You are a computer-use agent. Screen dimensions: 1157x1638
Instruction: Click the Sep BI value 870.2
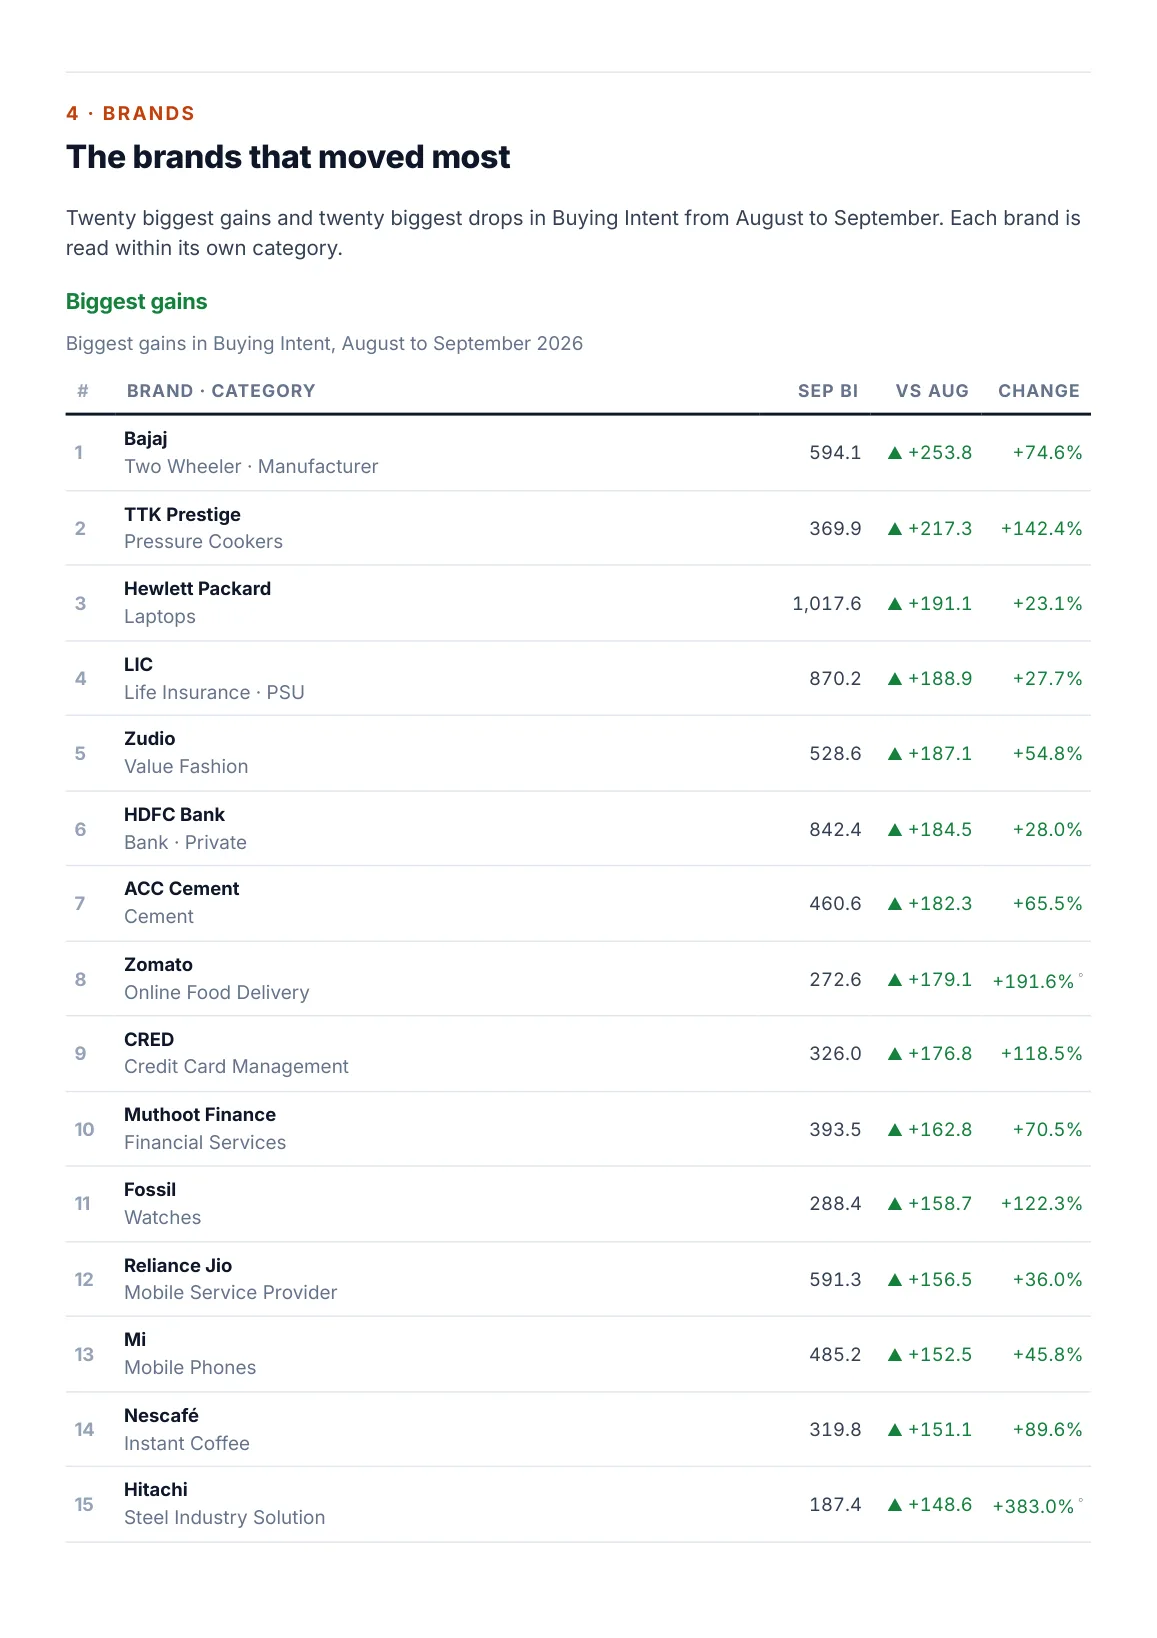pos(835,679)
